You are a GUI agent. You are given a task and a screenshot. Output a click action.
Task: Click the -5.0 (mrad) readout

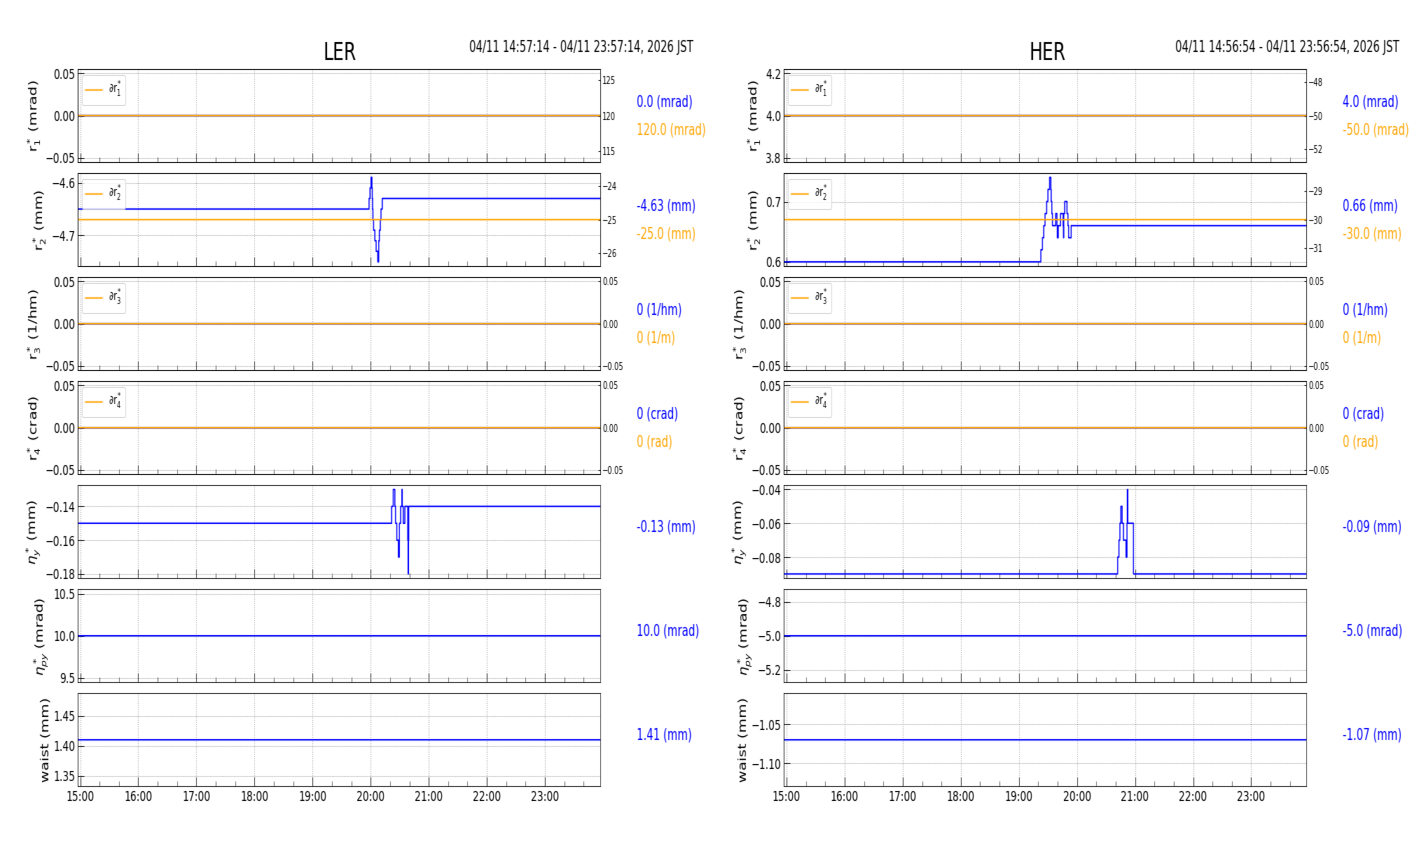click(x=1372, y=631)
